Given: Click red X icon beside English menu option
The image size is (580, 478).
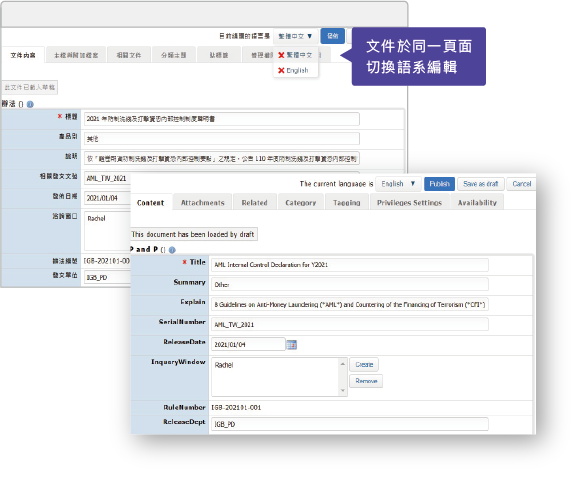Looking at the screenshot, I should pyautogui.click(x=281, y=70).
